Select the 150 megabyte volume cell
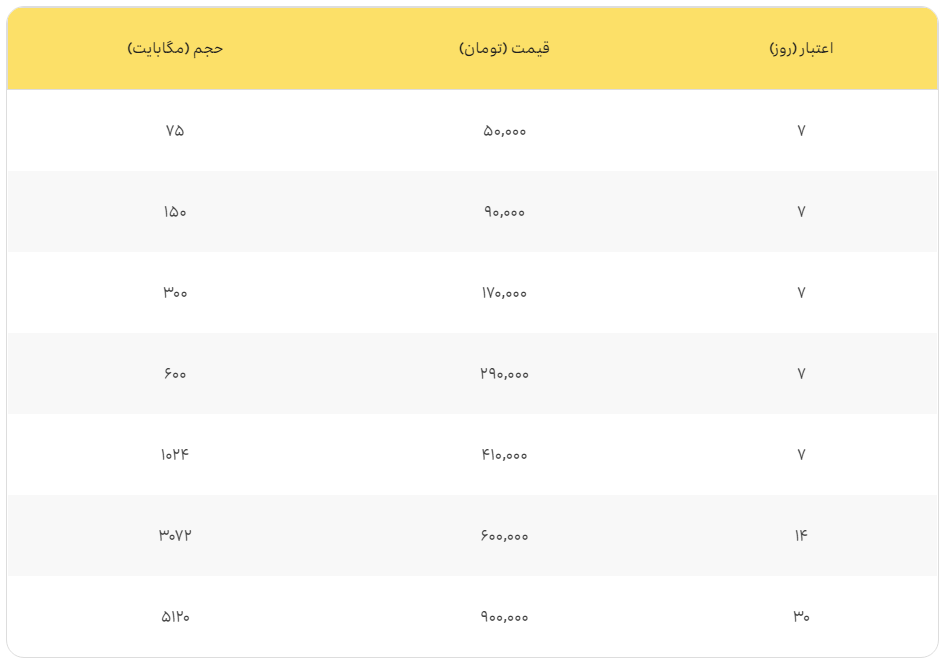 pyautogui.click(x=175, y=211)
